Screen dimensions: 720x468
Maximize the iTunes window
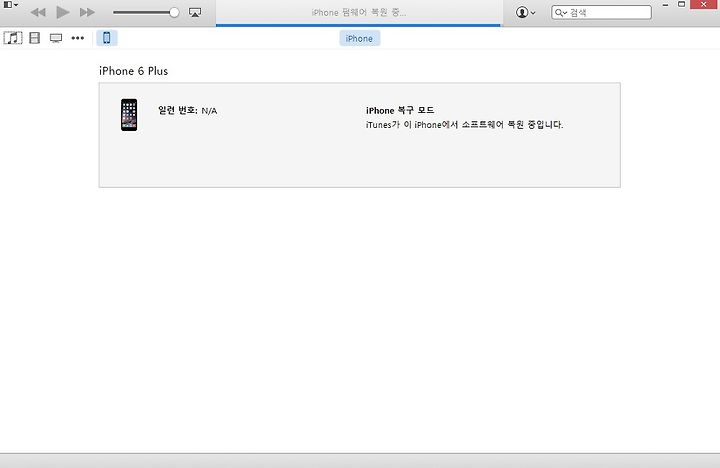pyautogui.click(x=681, y=5)
